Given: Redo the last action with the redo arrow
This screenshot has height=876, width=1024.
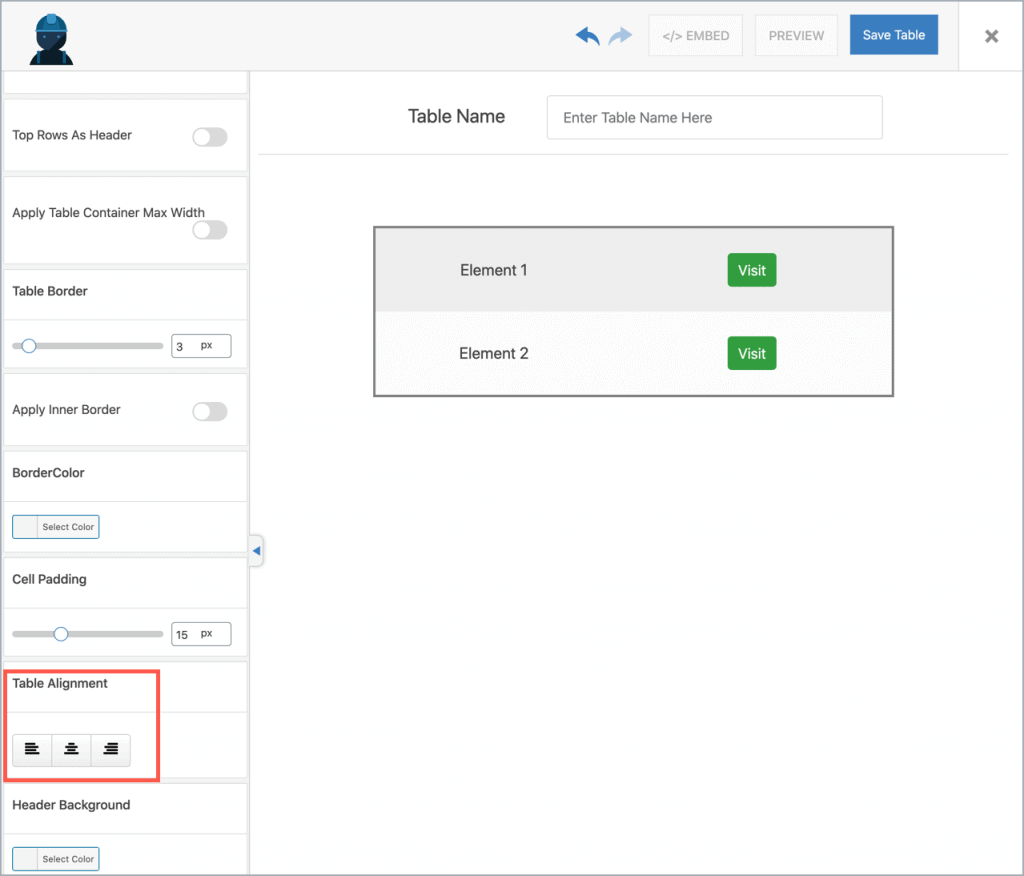Looking at the screenshot, I should (619, 35).
